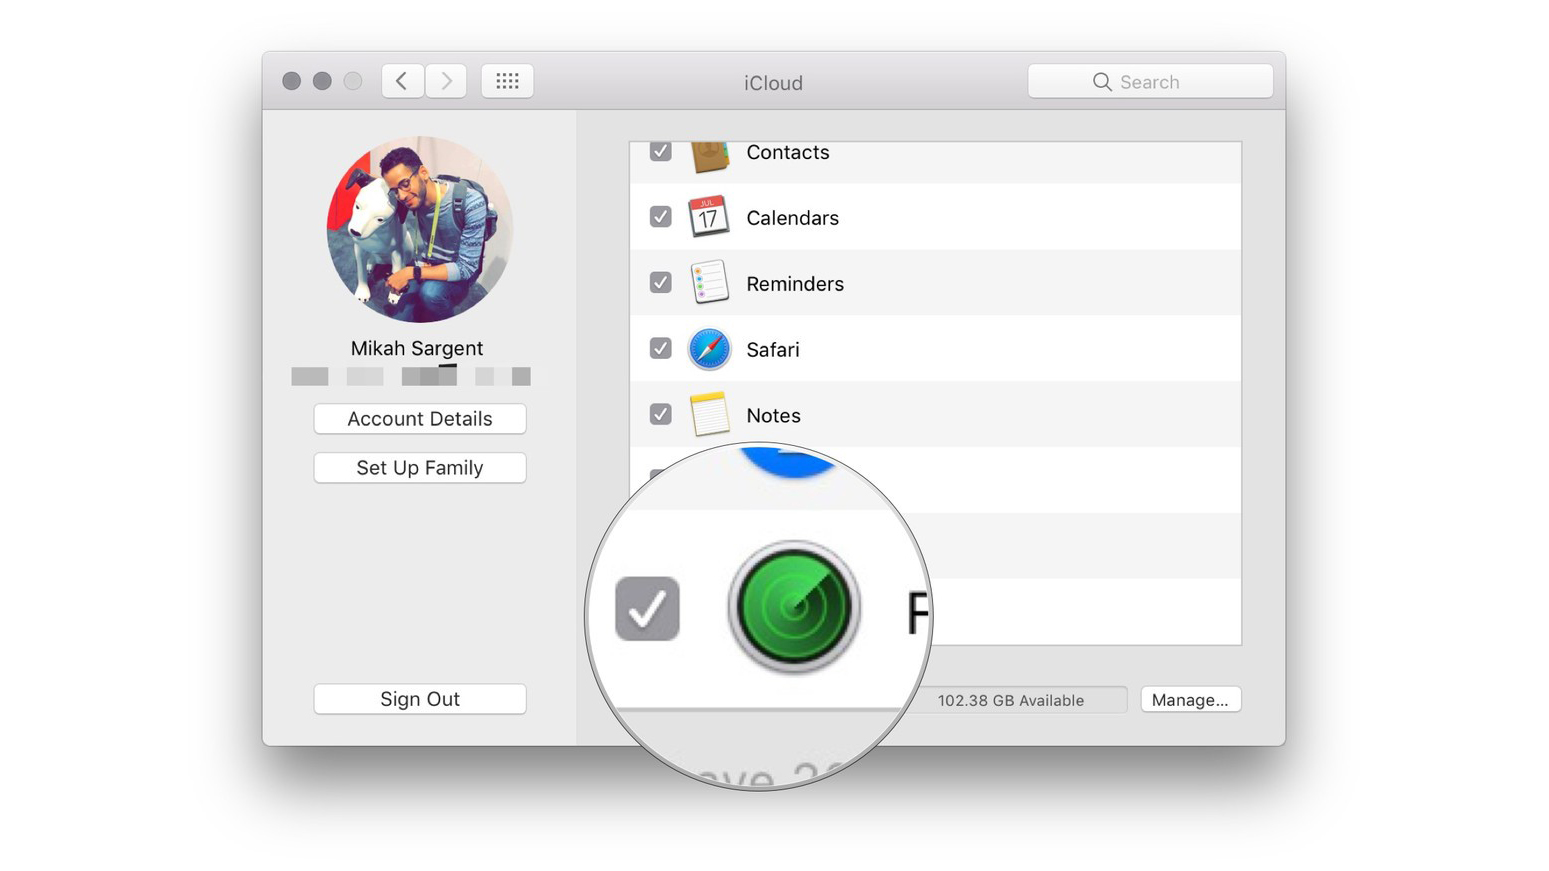The height and width of the screenshot is (871, 1549).
Task: Open Manage... storage button
Action: (1190, 700)
